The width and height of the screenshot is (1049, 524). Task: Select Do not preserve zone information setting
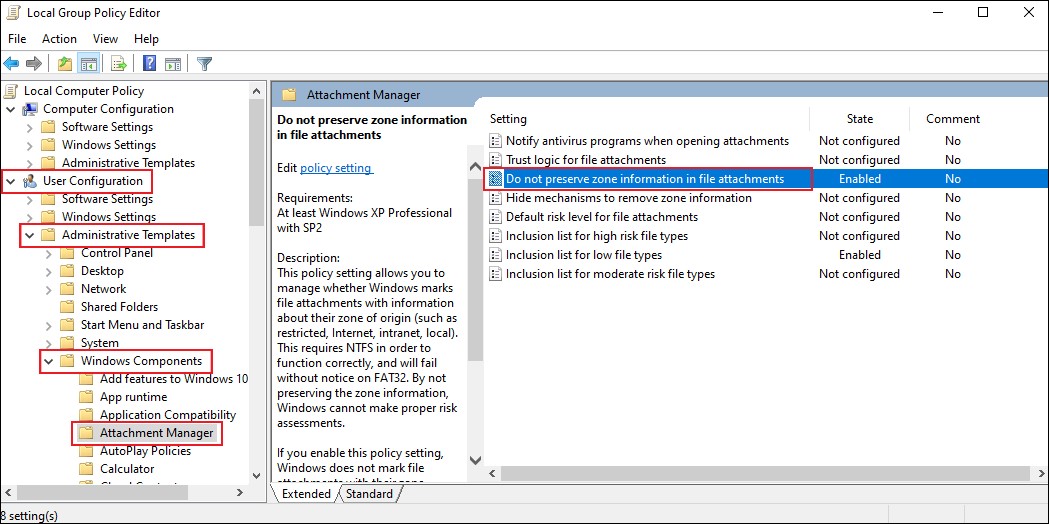[645, 179]
